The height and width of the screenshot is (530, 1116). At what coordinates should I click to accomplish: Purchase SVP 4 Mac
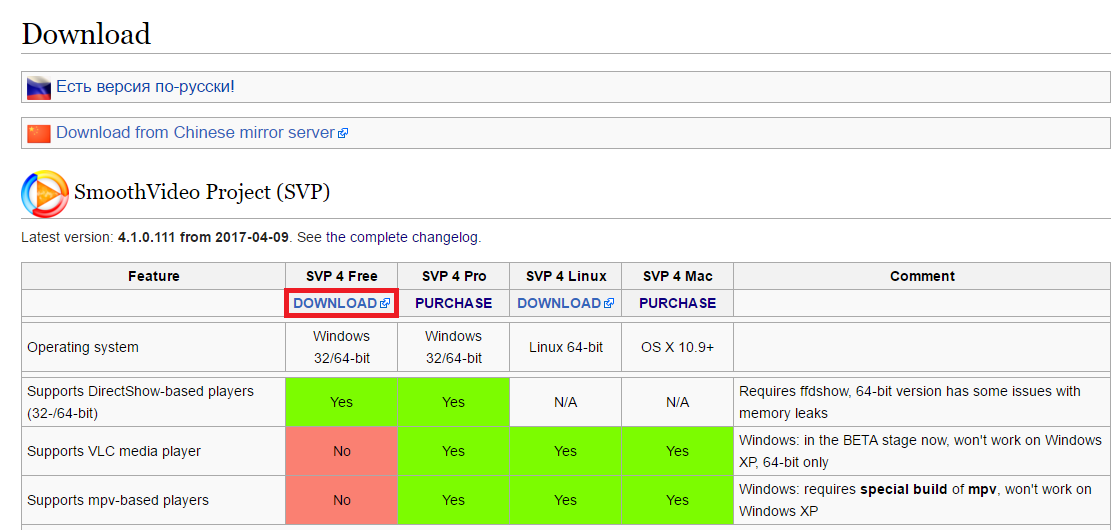678,303
